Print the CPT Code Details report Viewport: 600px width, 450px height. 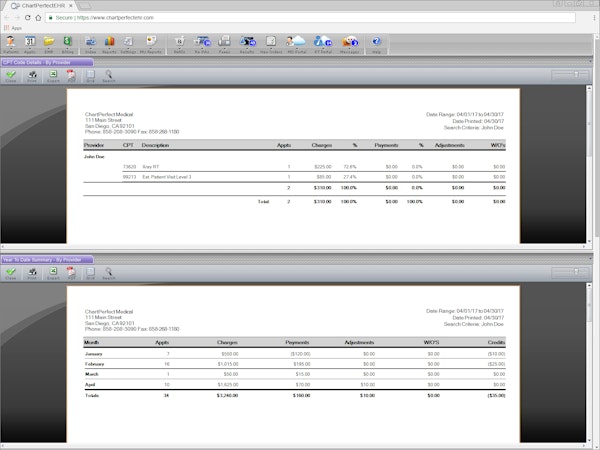point(31,76)
